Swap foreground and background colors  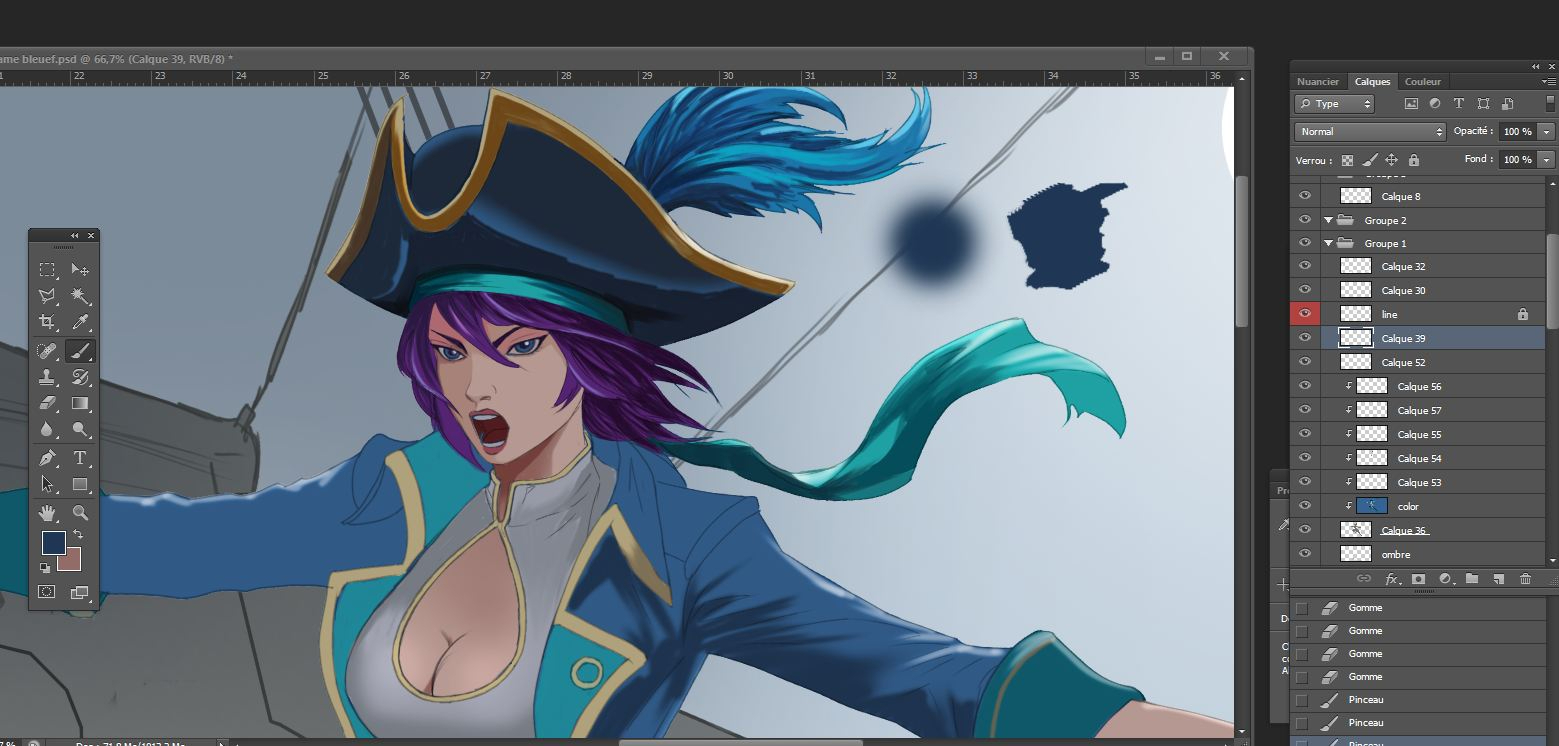[78, 535]
